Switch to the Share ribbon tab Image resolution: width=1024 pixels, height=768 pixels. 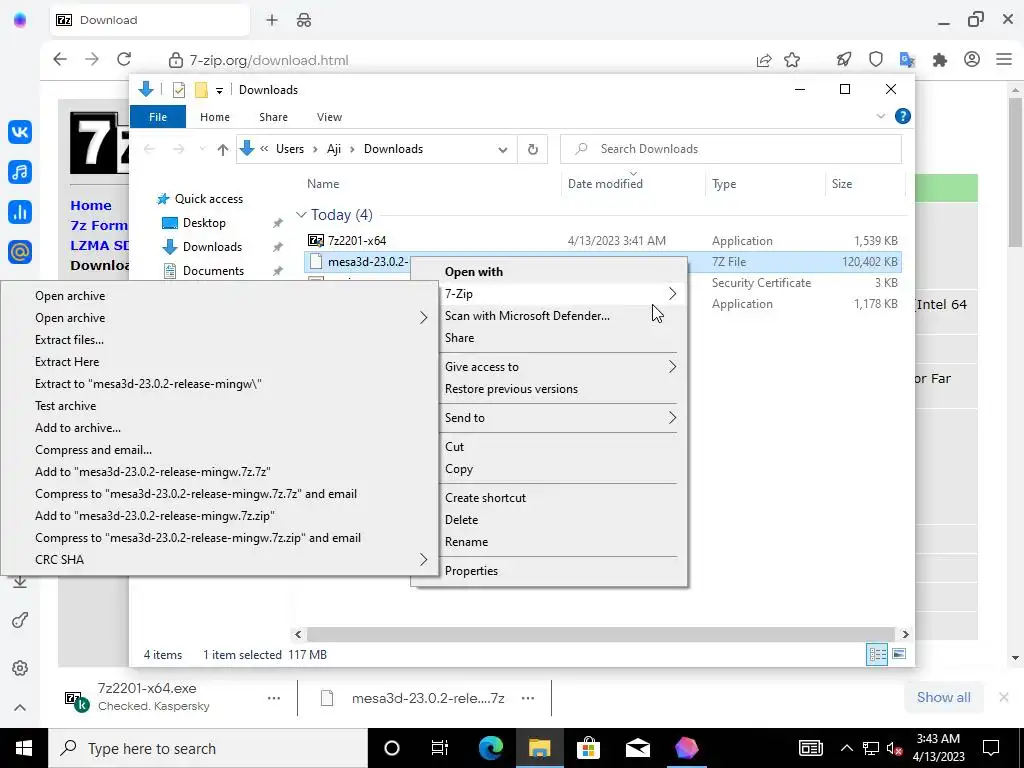(273, 117)
